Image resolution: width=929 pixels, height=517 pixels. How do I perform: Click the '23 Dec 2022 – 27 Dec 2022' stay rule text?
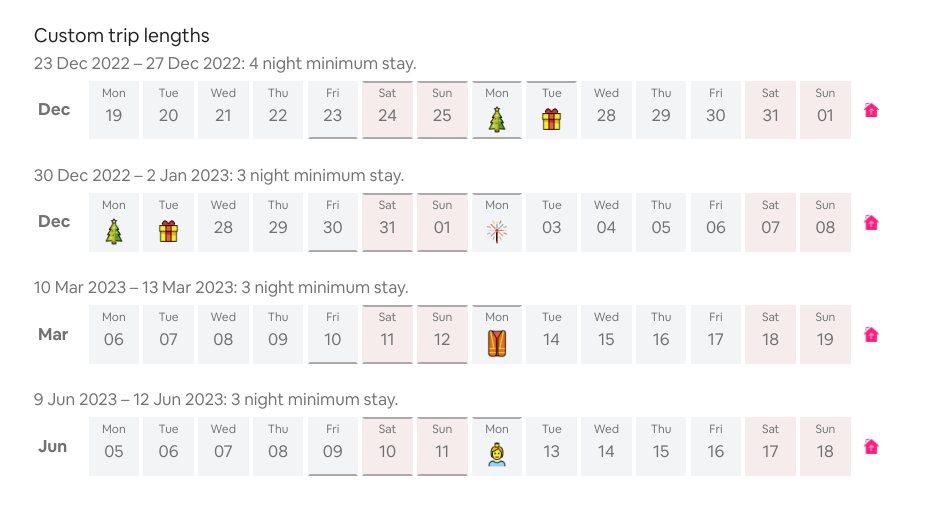click(x=137, y=63)
